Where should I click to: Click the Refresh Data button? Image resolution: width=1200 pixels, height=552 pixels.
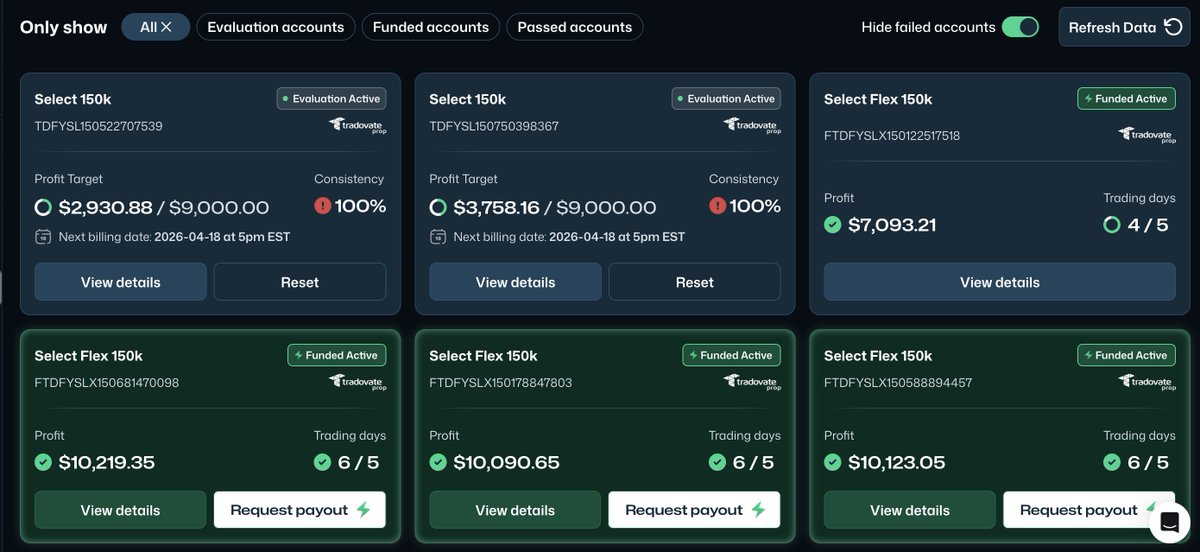pos(1125,27)
